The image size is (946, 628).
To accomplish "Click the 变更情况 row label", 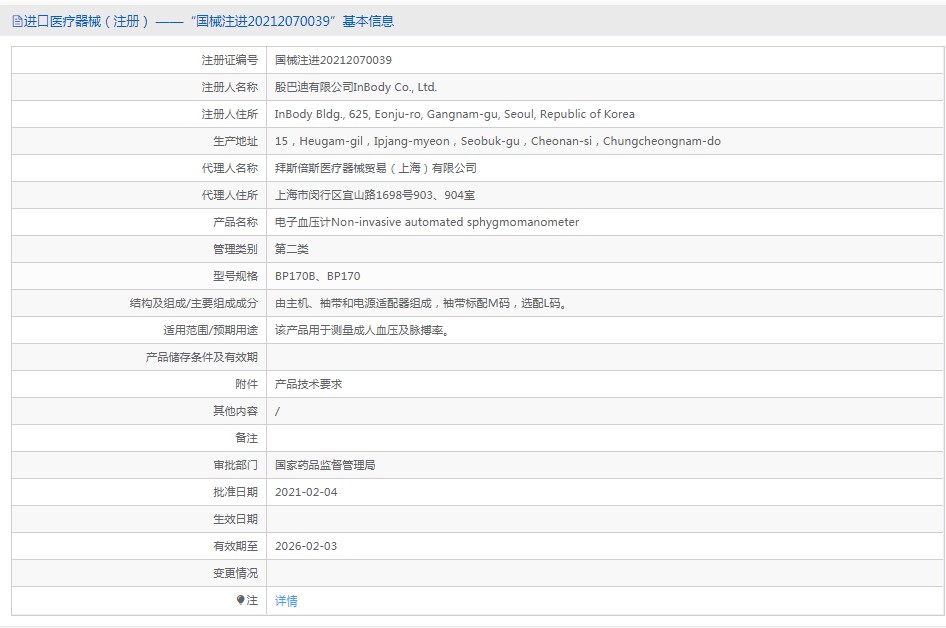I will (235, 573).
